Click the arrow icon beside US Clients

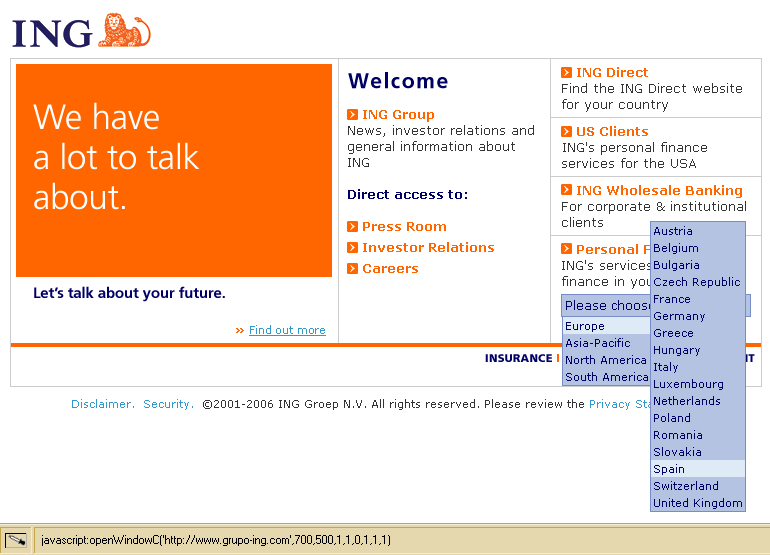566,132
